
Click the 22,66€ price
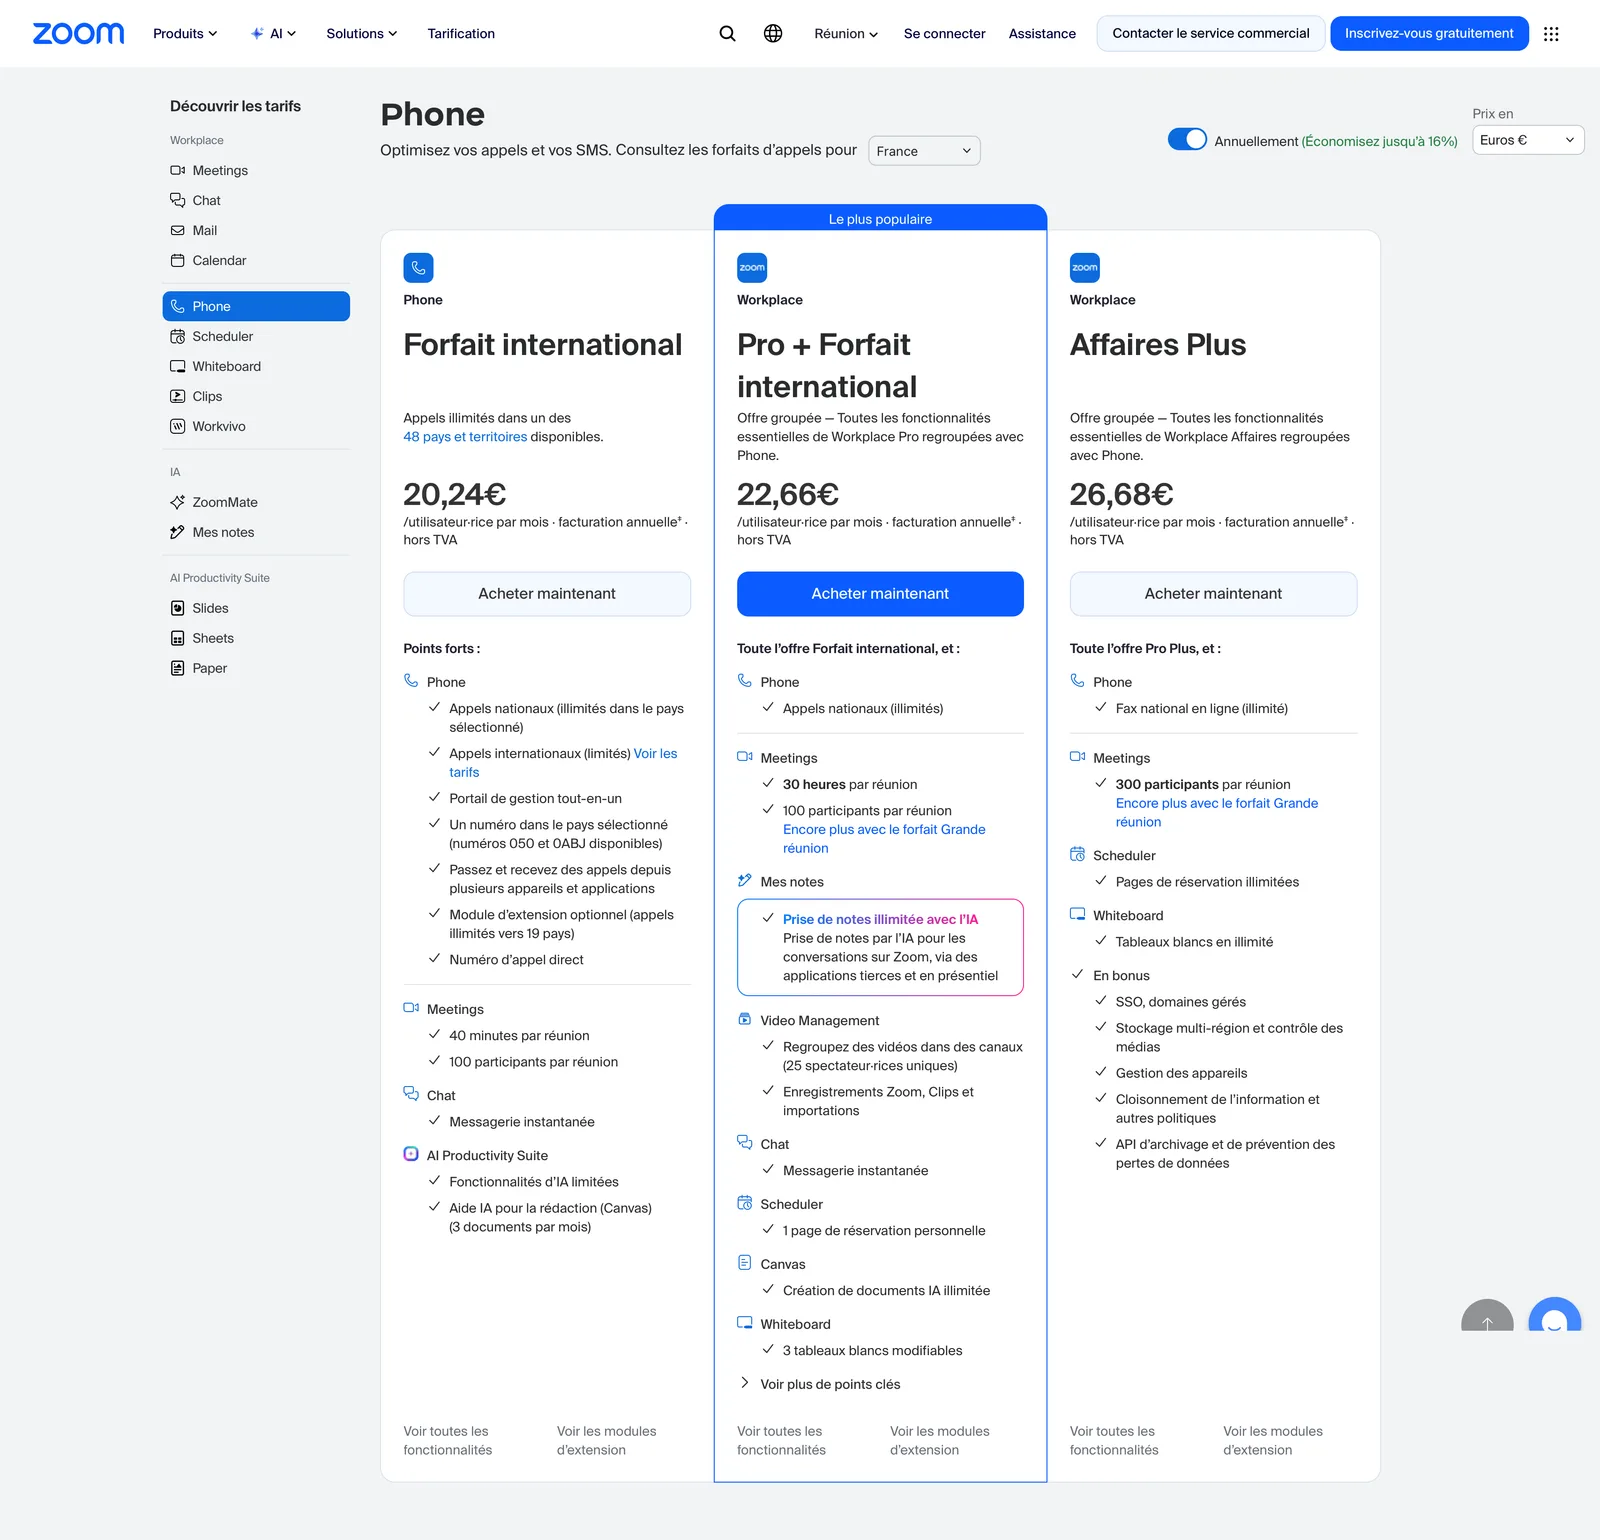point(788,494)
